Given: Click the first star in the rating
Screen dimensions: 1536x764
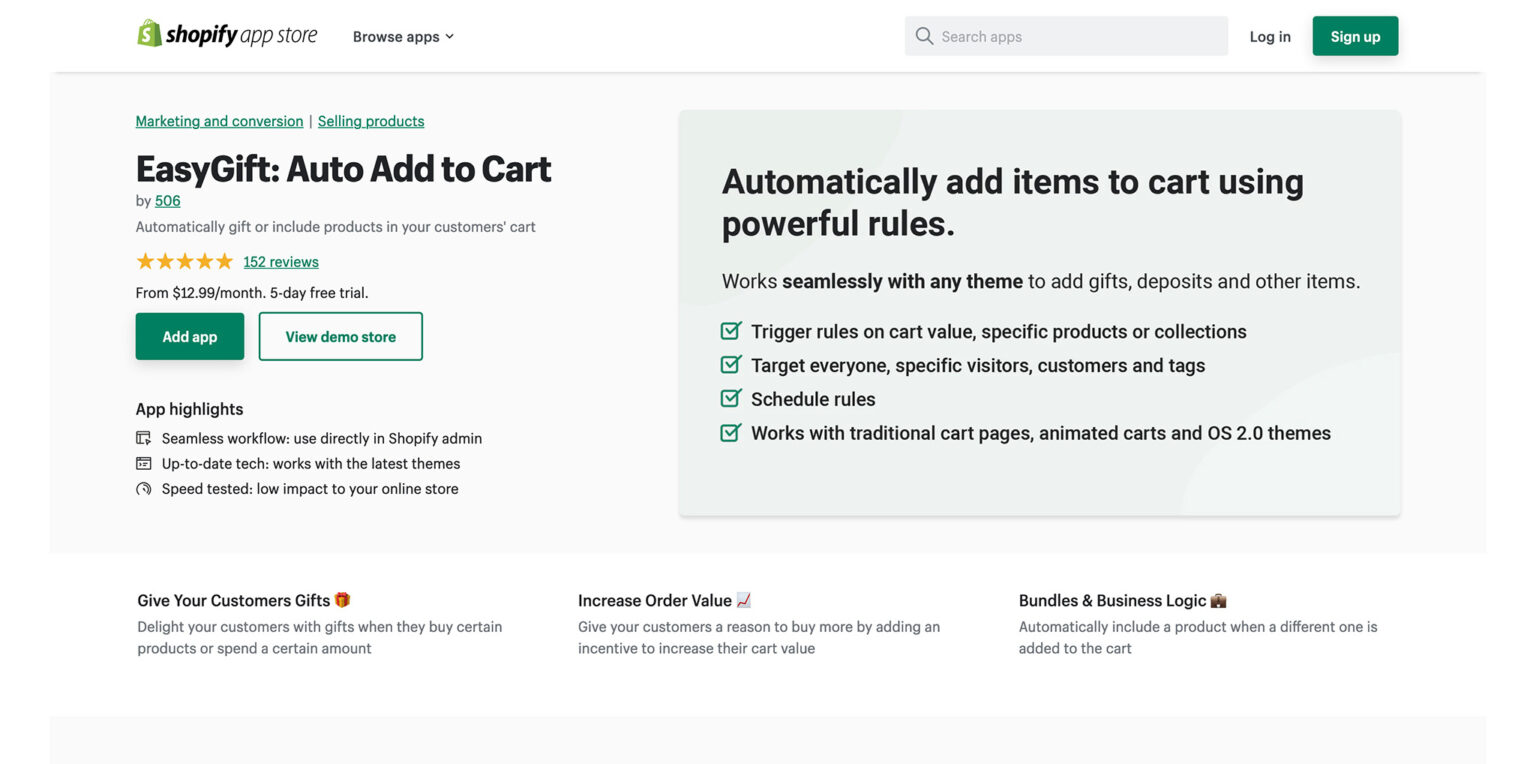Looking at the screenshot, I should 143,260.
